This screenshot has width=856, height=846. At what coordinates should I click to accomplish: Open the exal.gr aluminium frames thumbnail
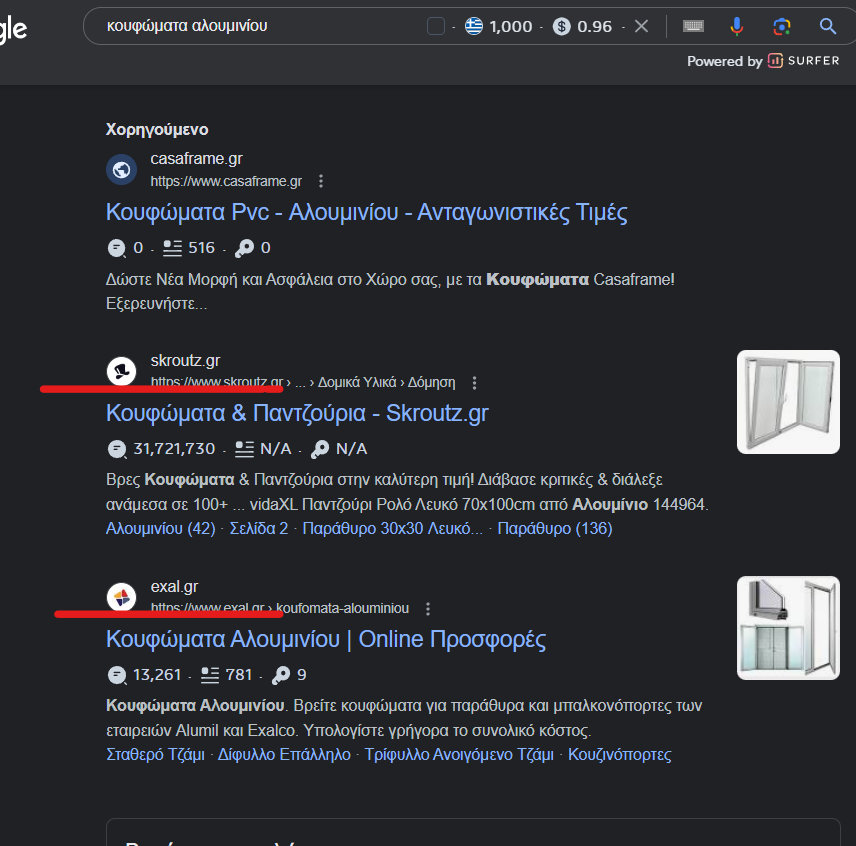click(788, 628)
